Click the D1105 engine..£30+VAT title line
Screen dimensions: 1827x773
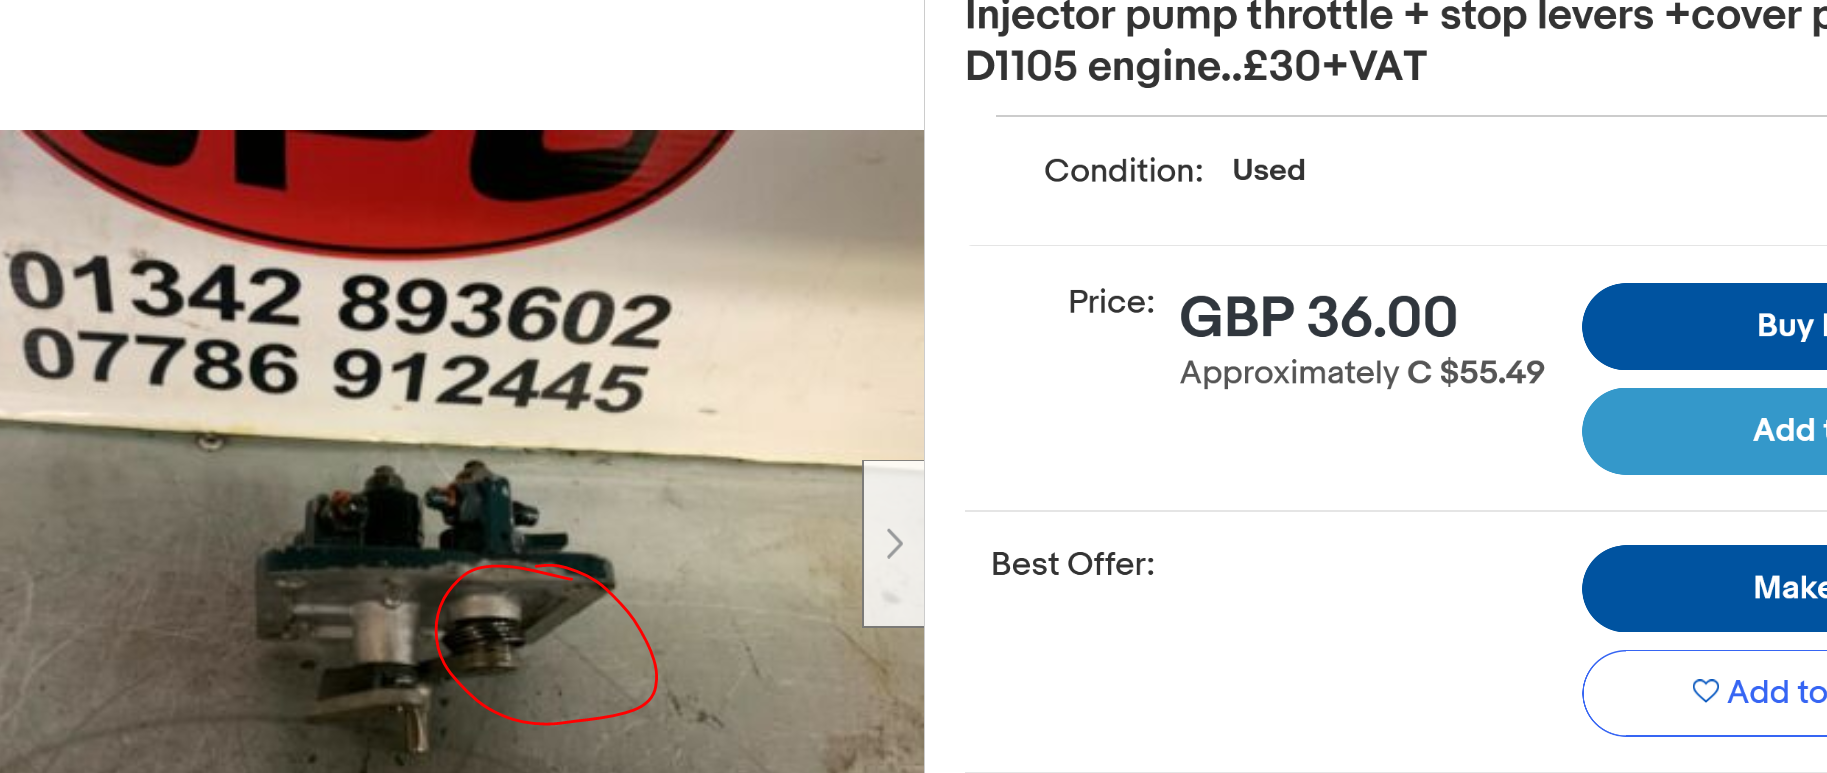tap(1196, 67)
